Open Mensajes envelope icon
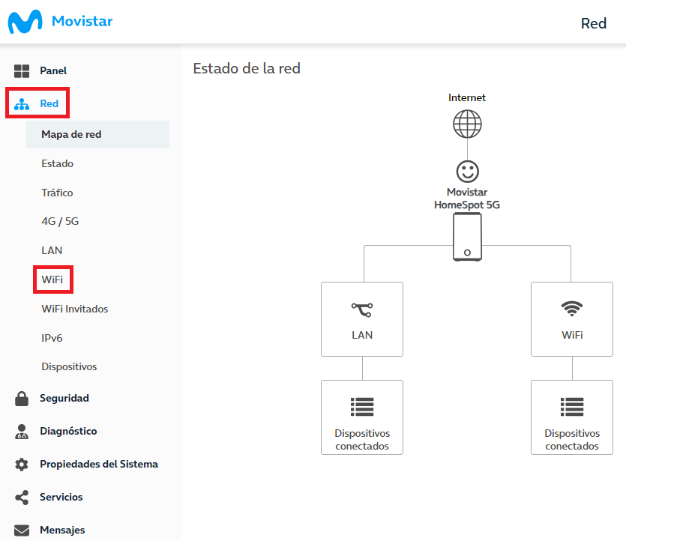Image resolution: width=697 pixels, height=540 pixels. [21, 530]
